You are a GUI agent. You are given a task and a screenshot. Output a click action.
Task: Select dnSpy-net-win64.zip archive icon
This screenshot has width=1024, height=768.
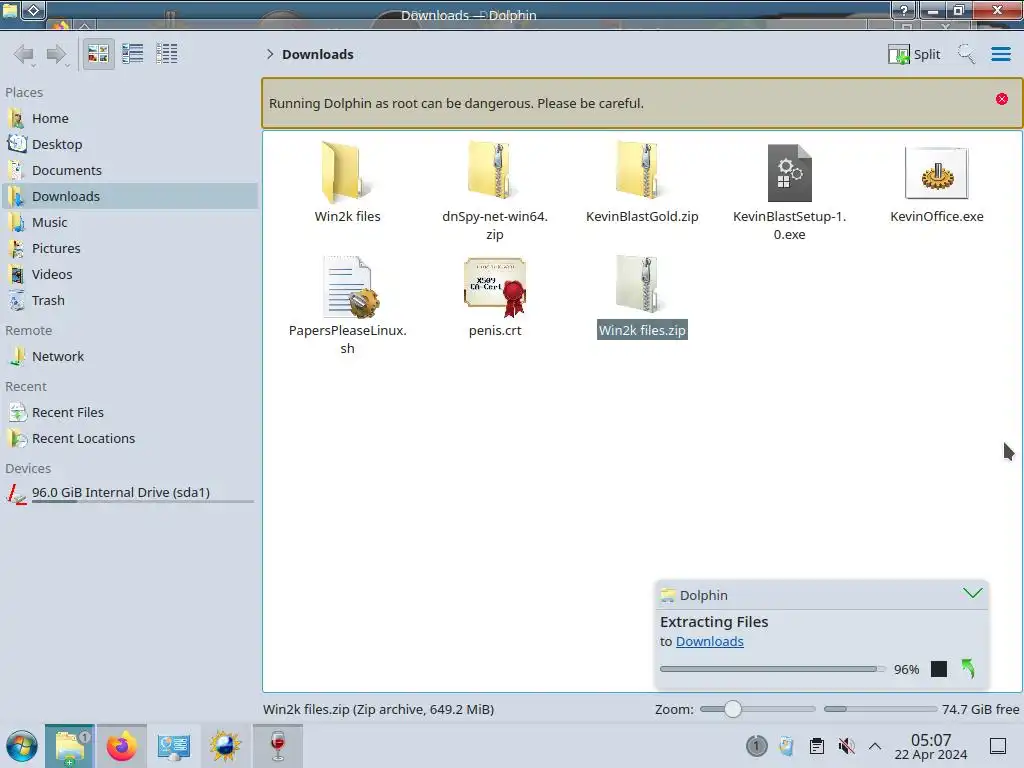tap(494, 171)
